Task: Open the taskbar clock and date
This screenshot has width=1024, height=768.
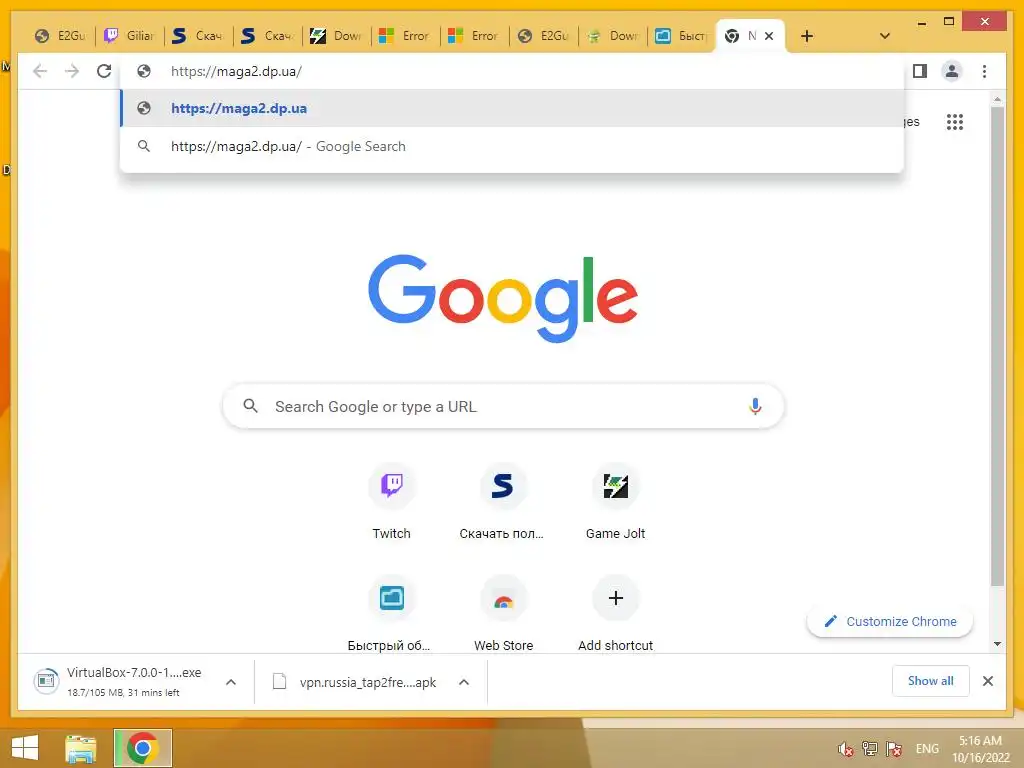Action: click(x=980, y=749)
